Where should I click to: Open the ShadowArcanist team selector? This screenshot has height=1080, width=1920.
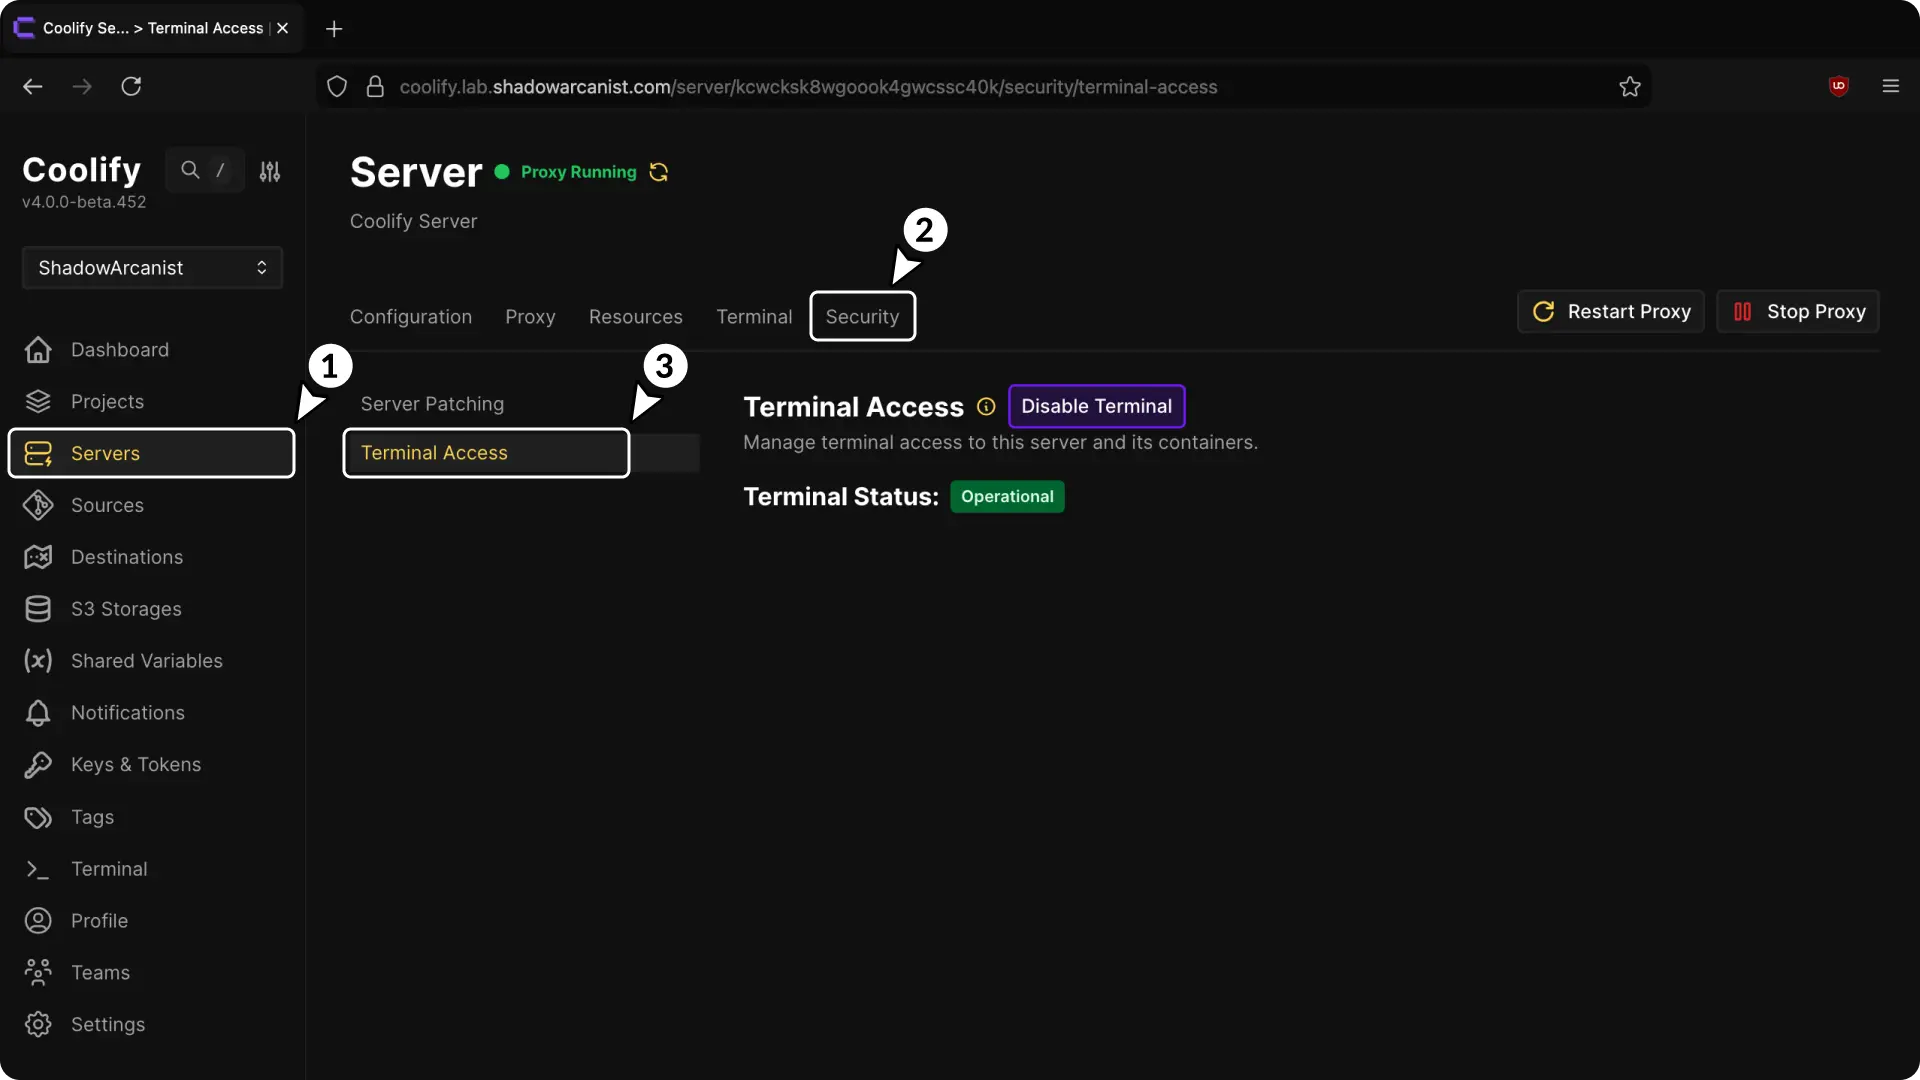pyautogui.click(x=151, y=267)
